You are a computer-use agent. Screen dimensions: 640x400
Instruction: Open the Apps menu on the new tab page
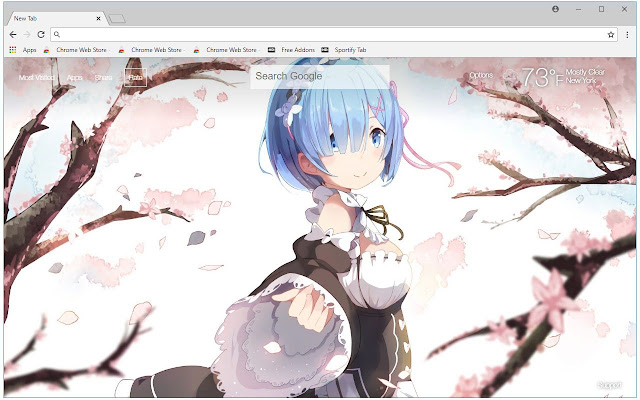(75, 78)
